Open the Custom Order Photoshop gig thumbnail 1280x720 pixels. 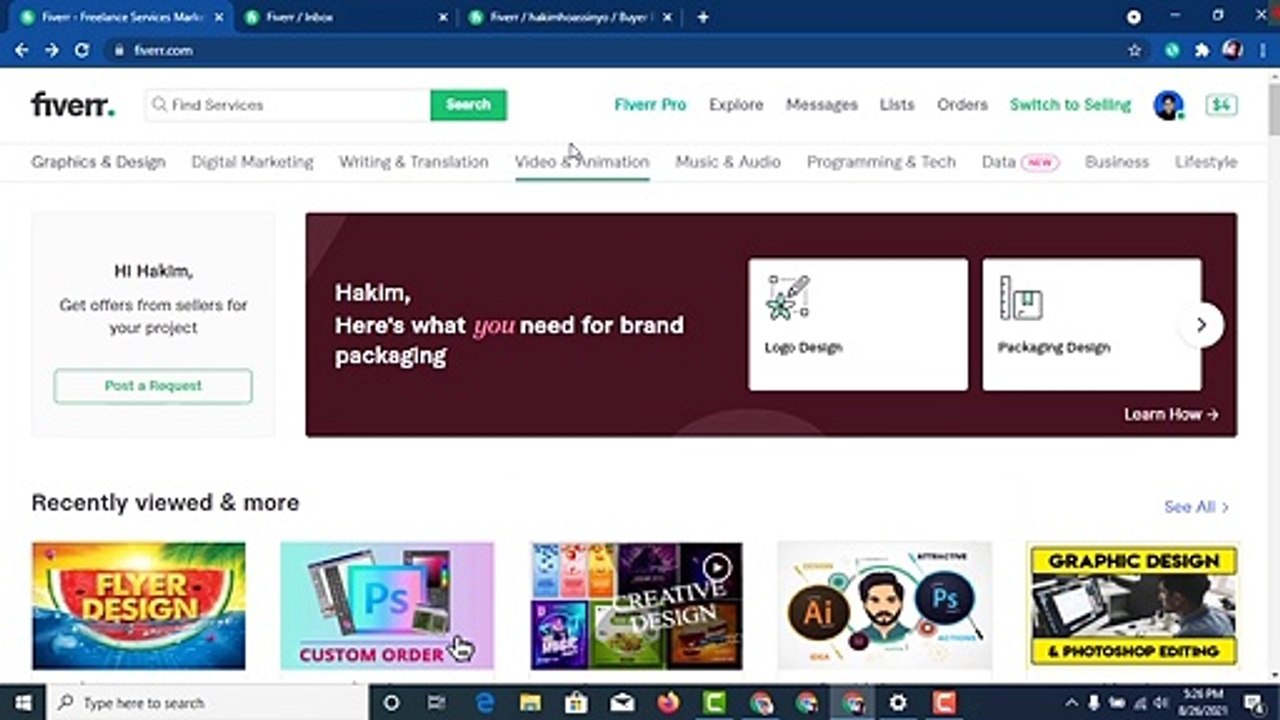(387, 606)
